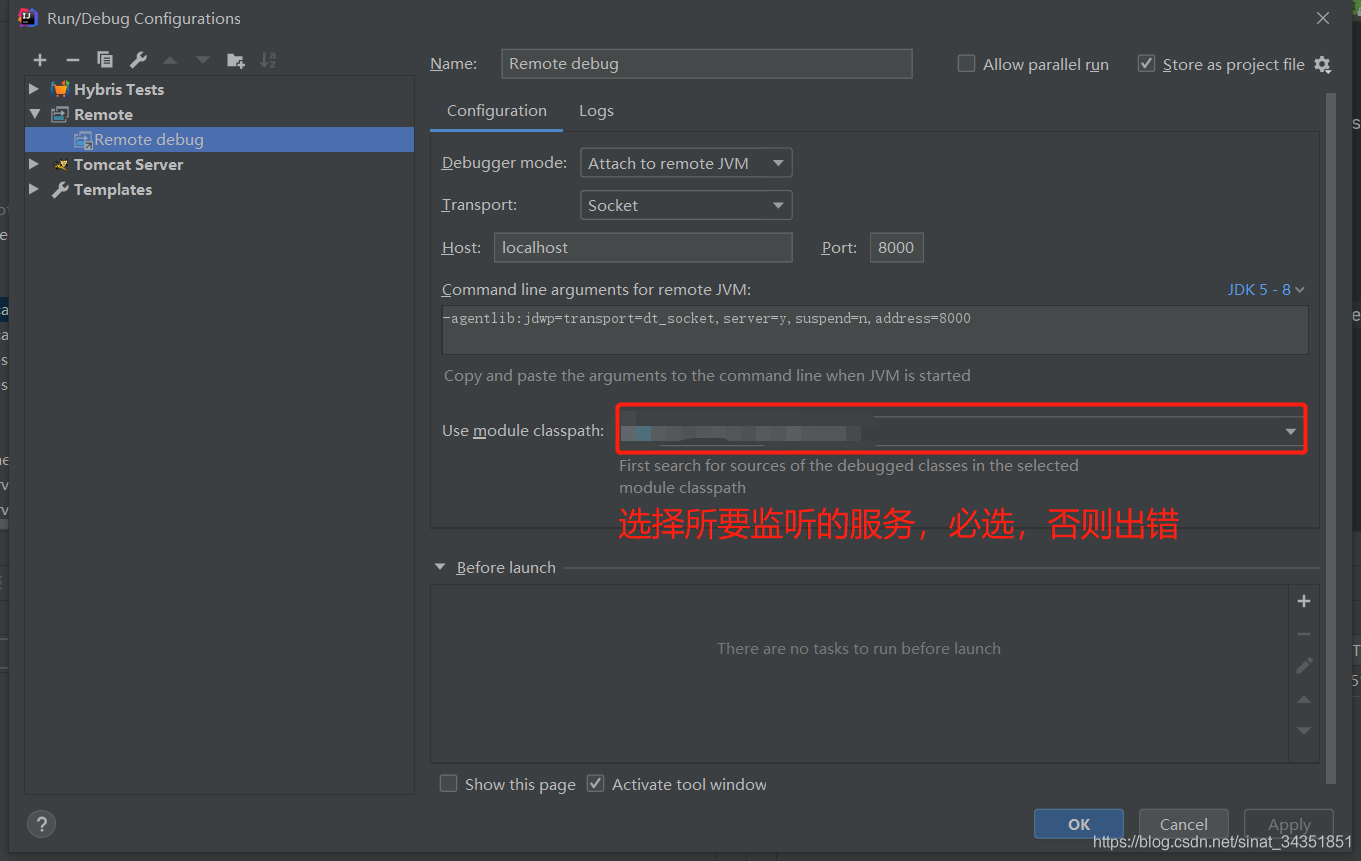
Task: Select the Hybris Tests label in the tree
Action: (119, 89)
